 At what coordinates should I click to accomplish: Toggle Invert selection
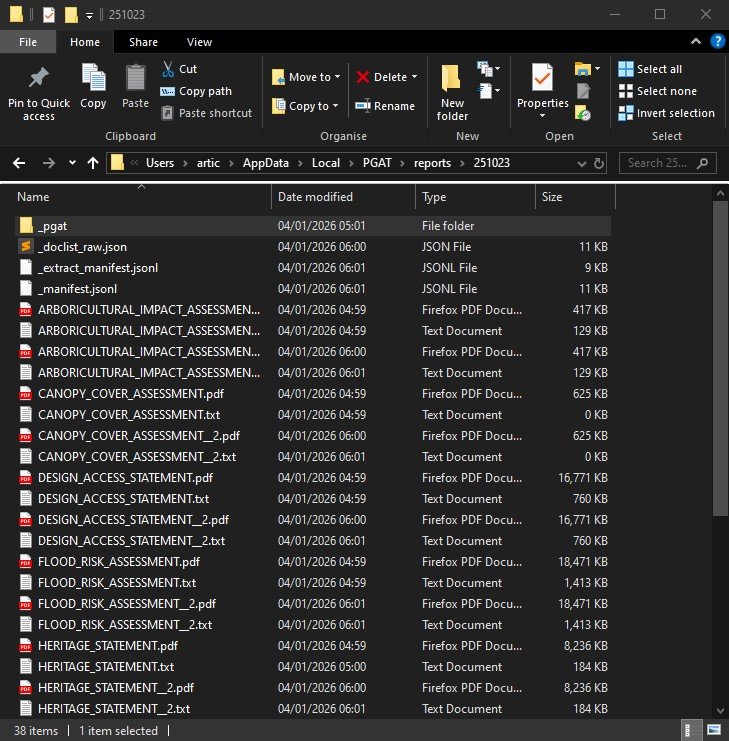(666, 113)
